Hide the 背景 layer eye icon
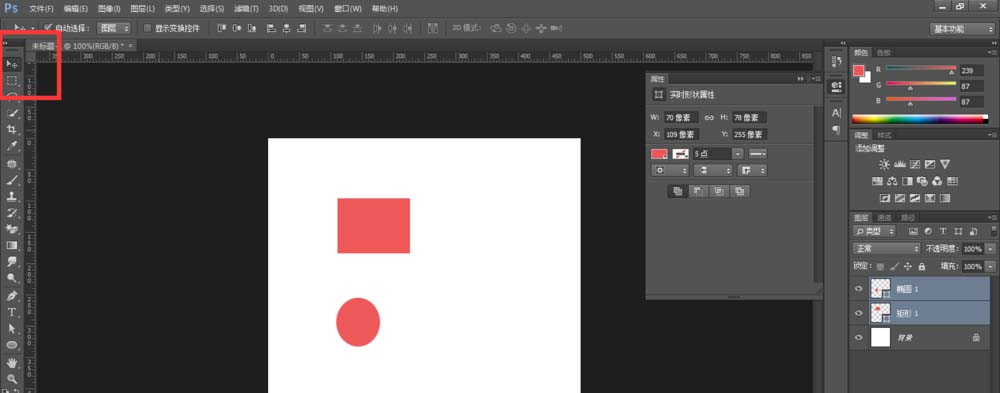1000x393 pixels. click(858, 337)
